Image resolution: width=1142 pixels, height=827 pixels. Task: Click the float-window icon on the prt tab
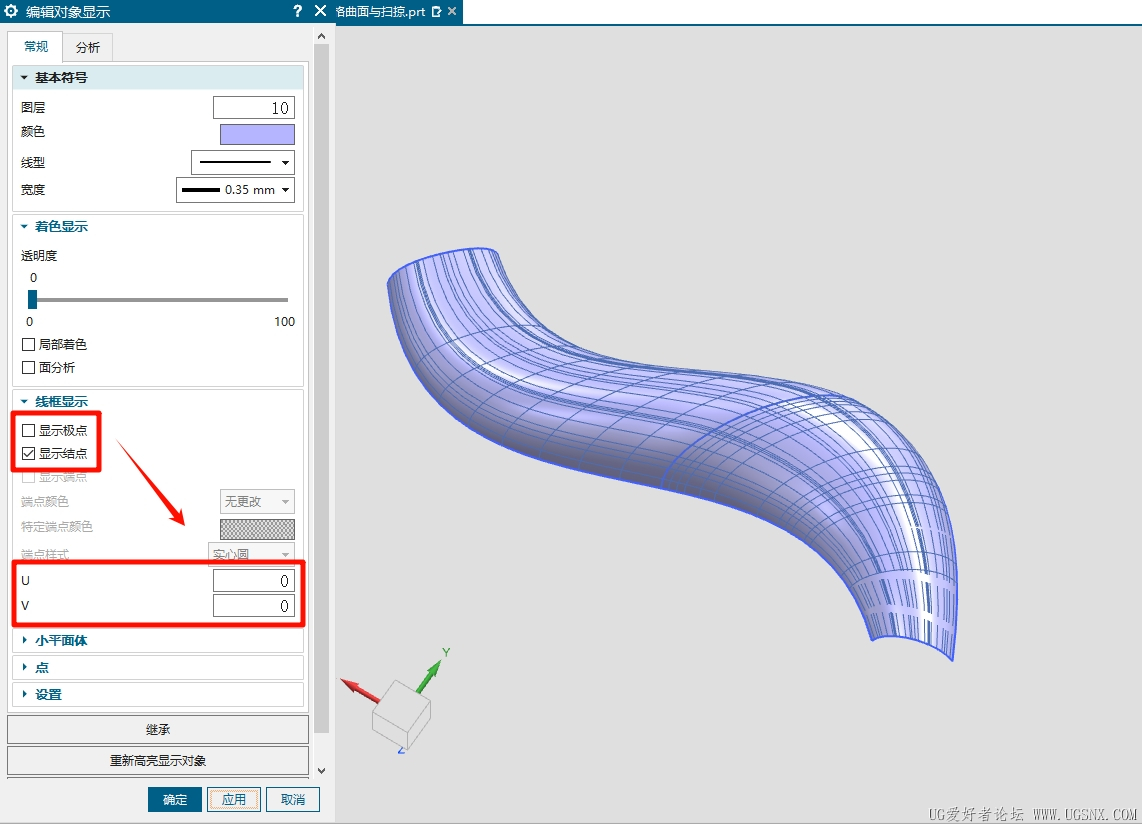point(436,12)
